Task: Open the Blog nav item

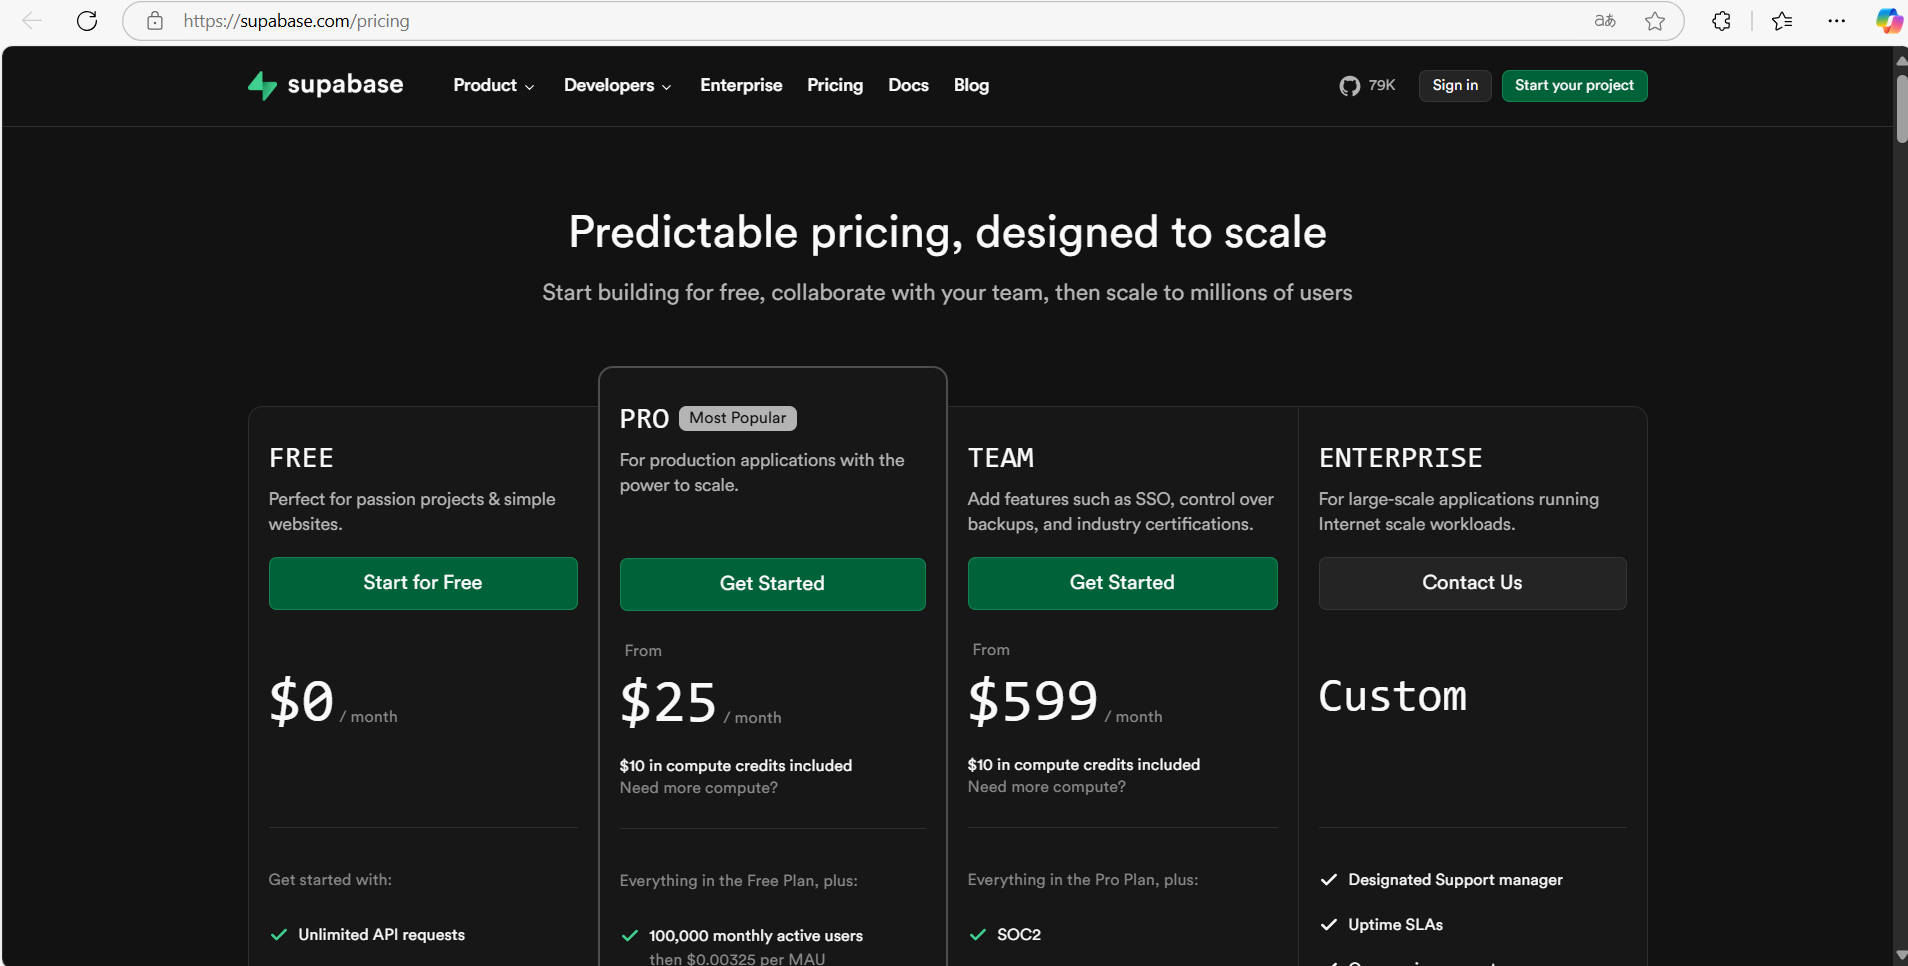Action: pyautogui.click(x=971, y=86)
